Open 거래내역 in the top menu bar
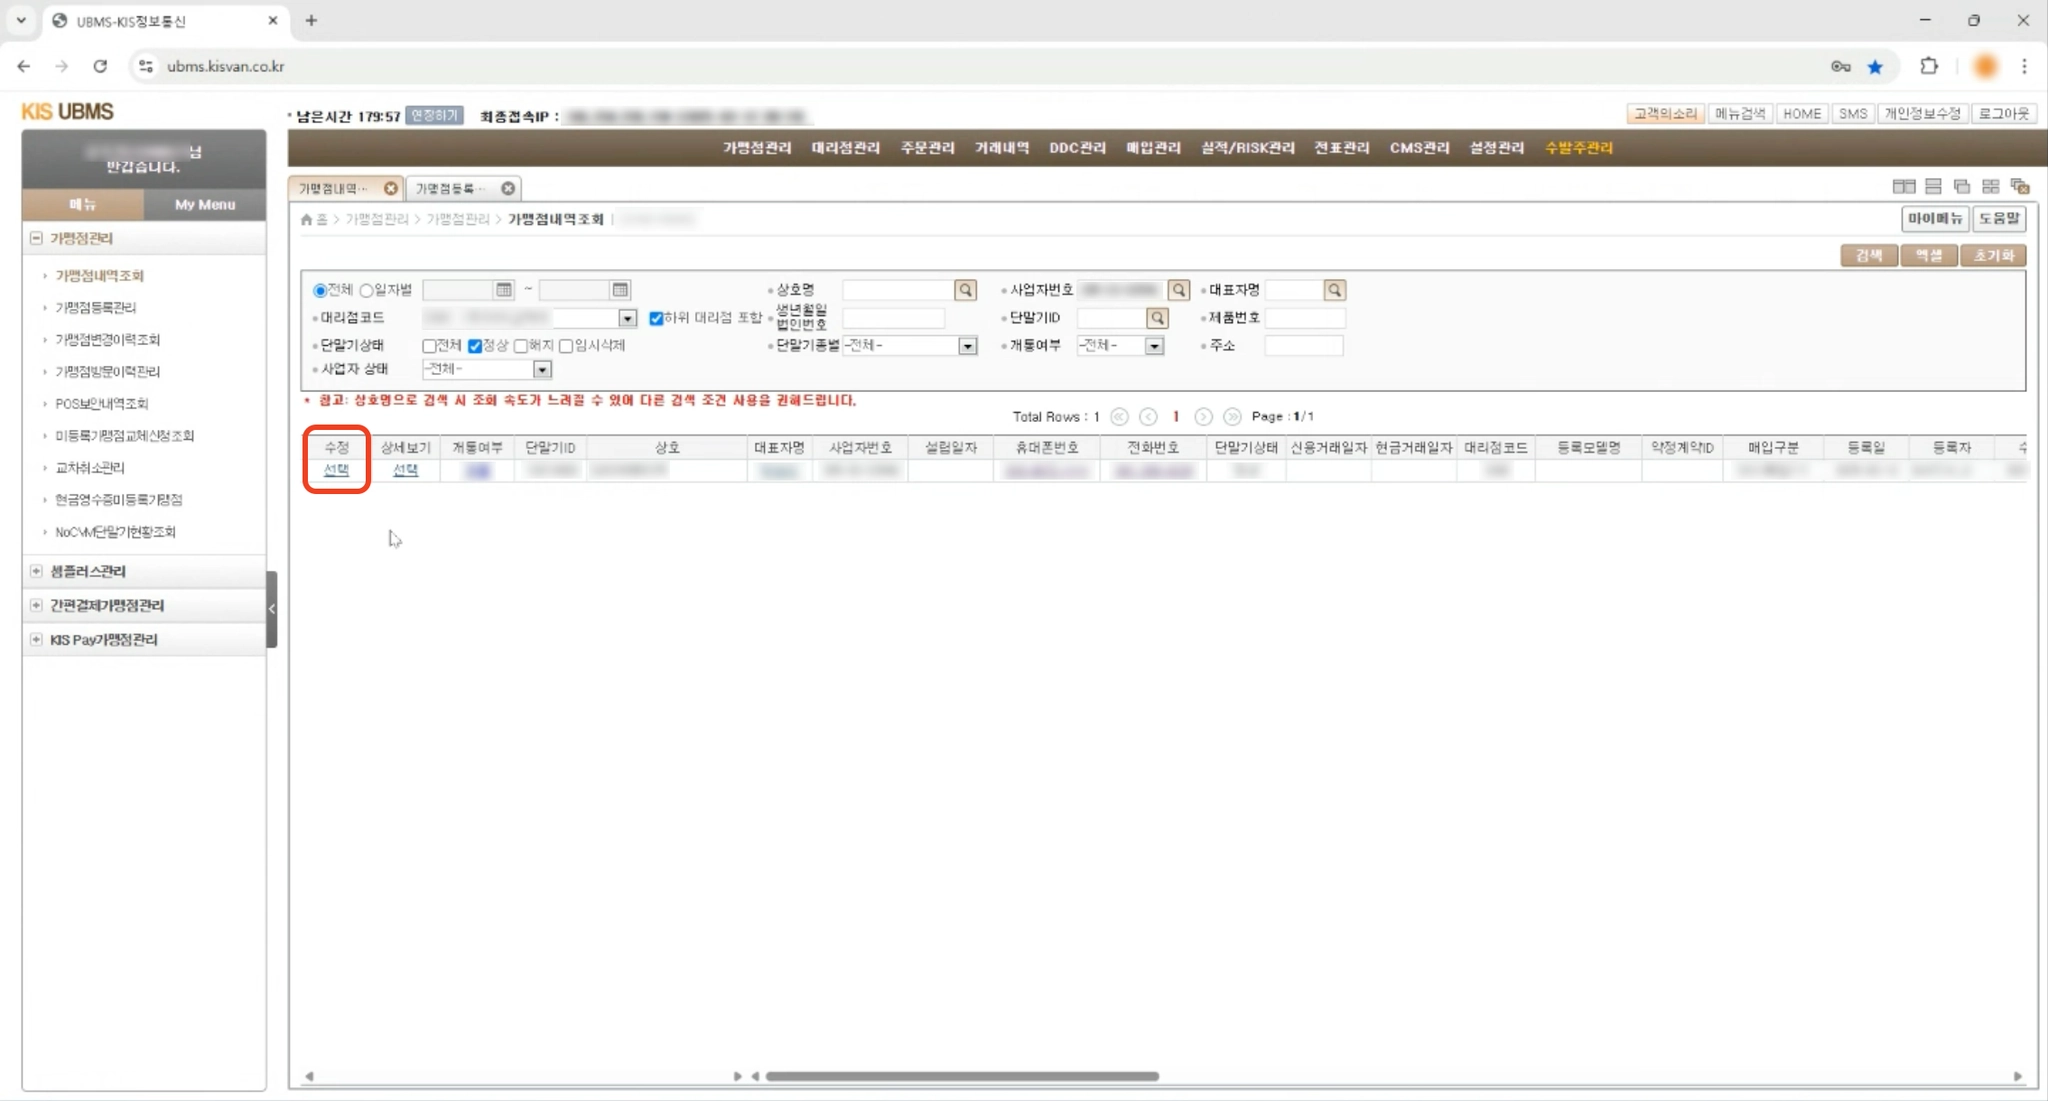This screenshot has height=1101, width=2048. (1001, 148)
